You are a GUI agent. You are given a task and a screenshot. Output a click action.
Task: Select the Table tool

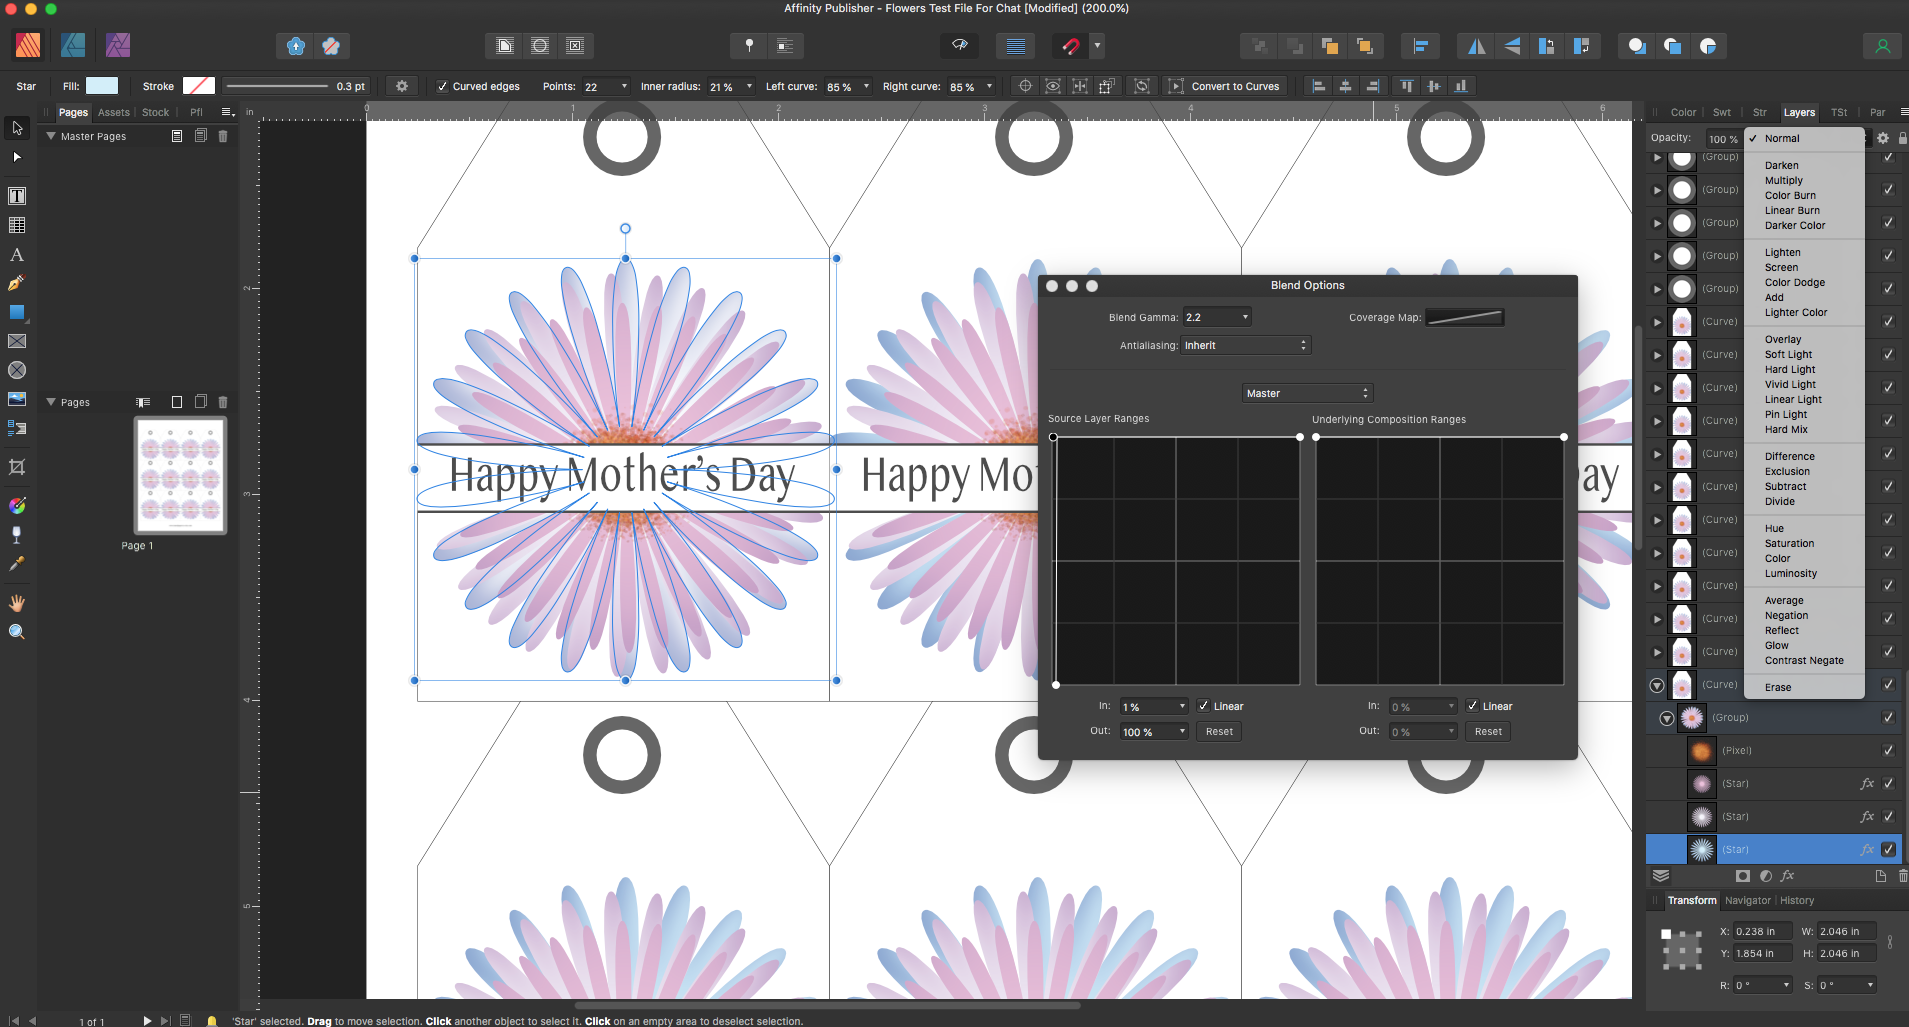pyautogui.click(x=17, y=225)
